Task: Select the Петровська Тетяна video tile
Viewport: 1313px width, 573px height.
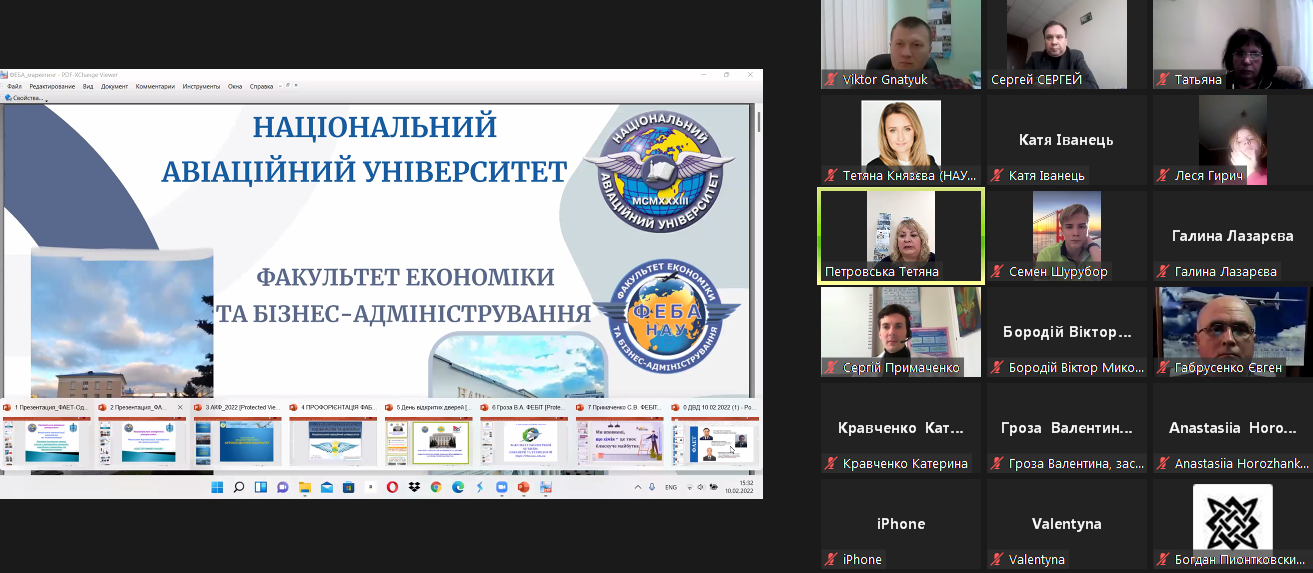Action: click(900, 236)
